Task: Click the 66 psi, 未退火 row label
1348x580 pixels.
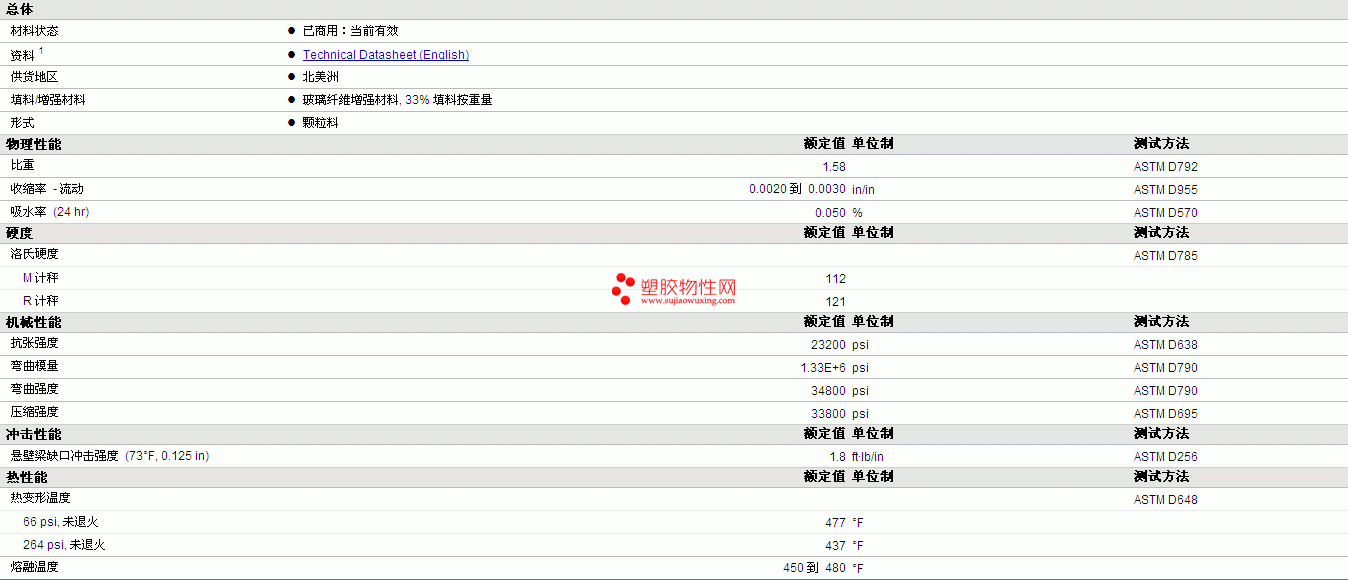Action: click(61, 522)
